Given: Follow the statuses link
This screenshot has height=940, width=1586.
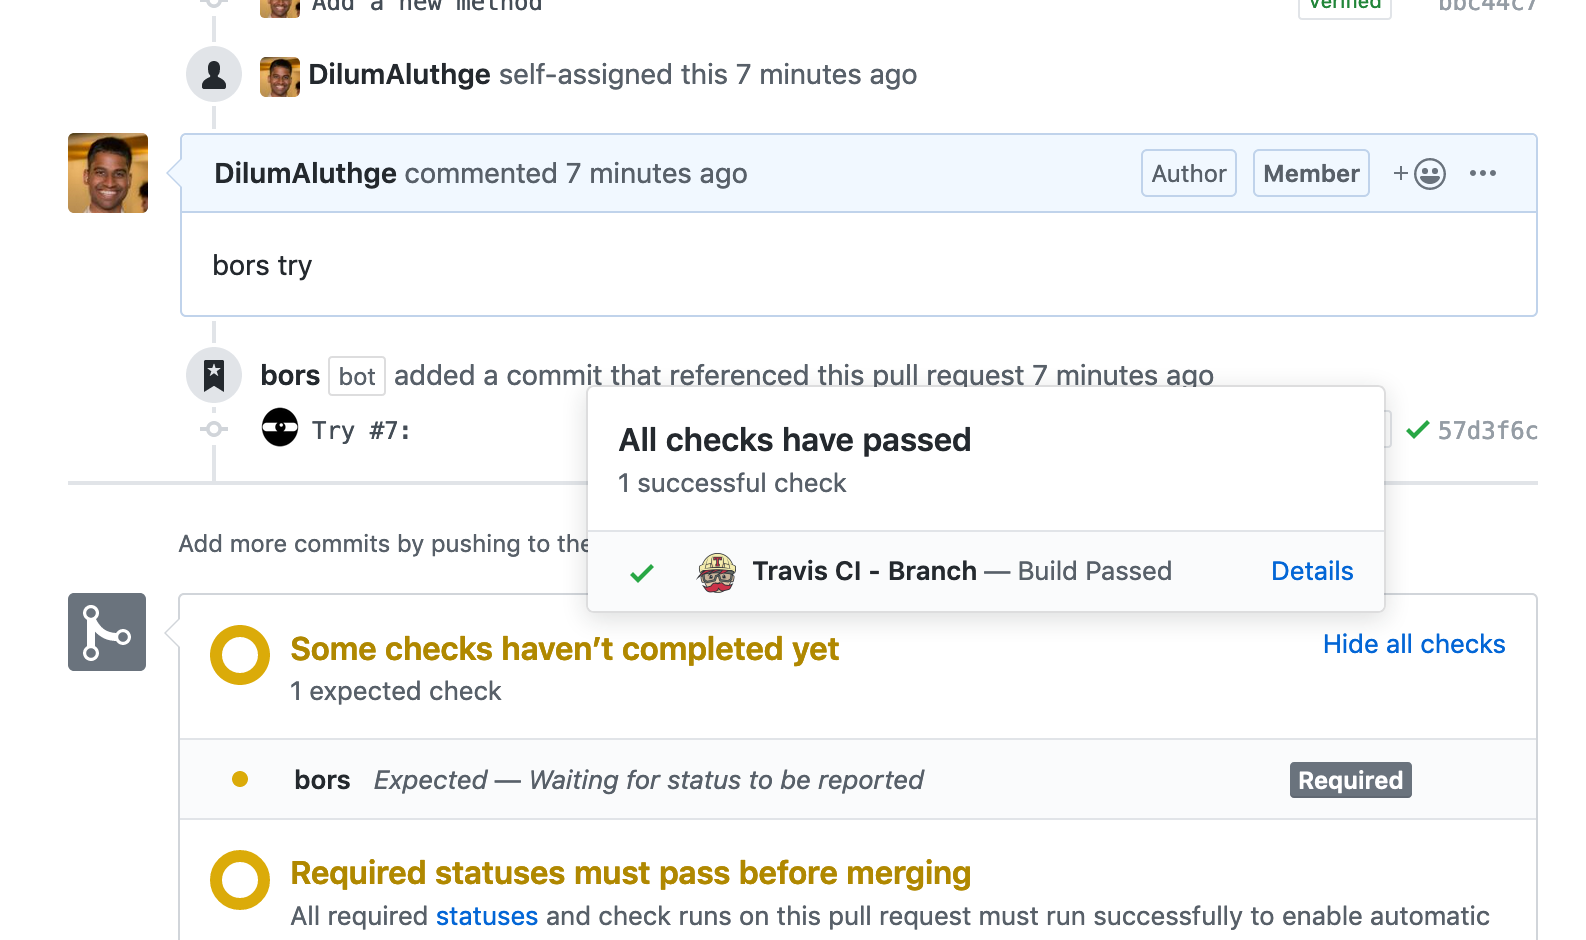Looking at the screenshot, I should pos(487,916).
